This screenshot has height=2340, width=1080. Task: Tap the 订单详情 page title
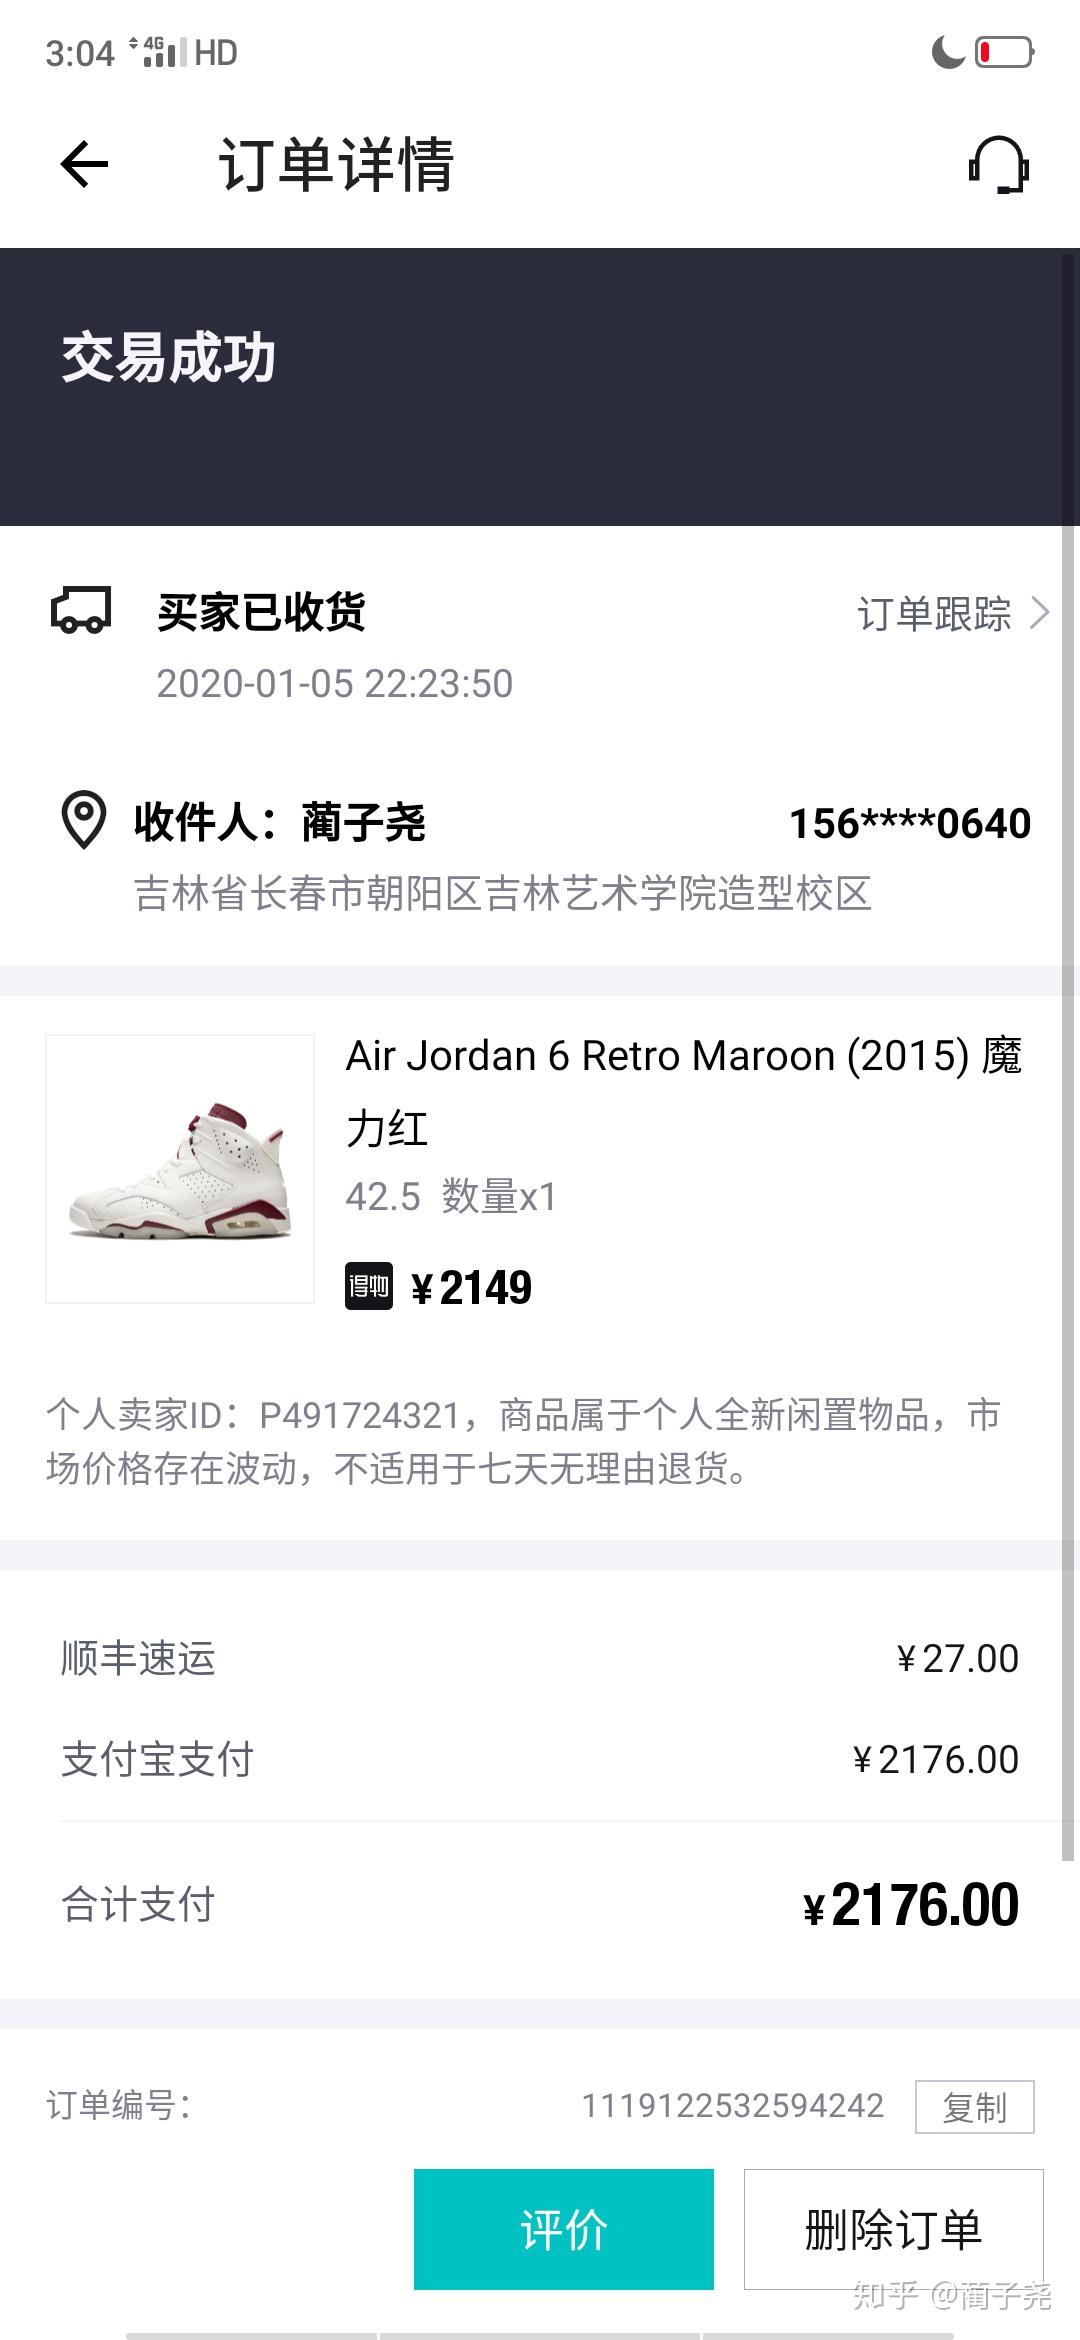[x=336, y=165]
